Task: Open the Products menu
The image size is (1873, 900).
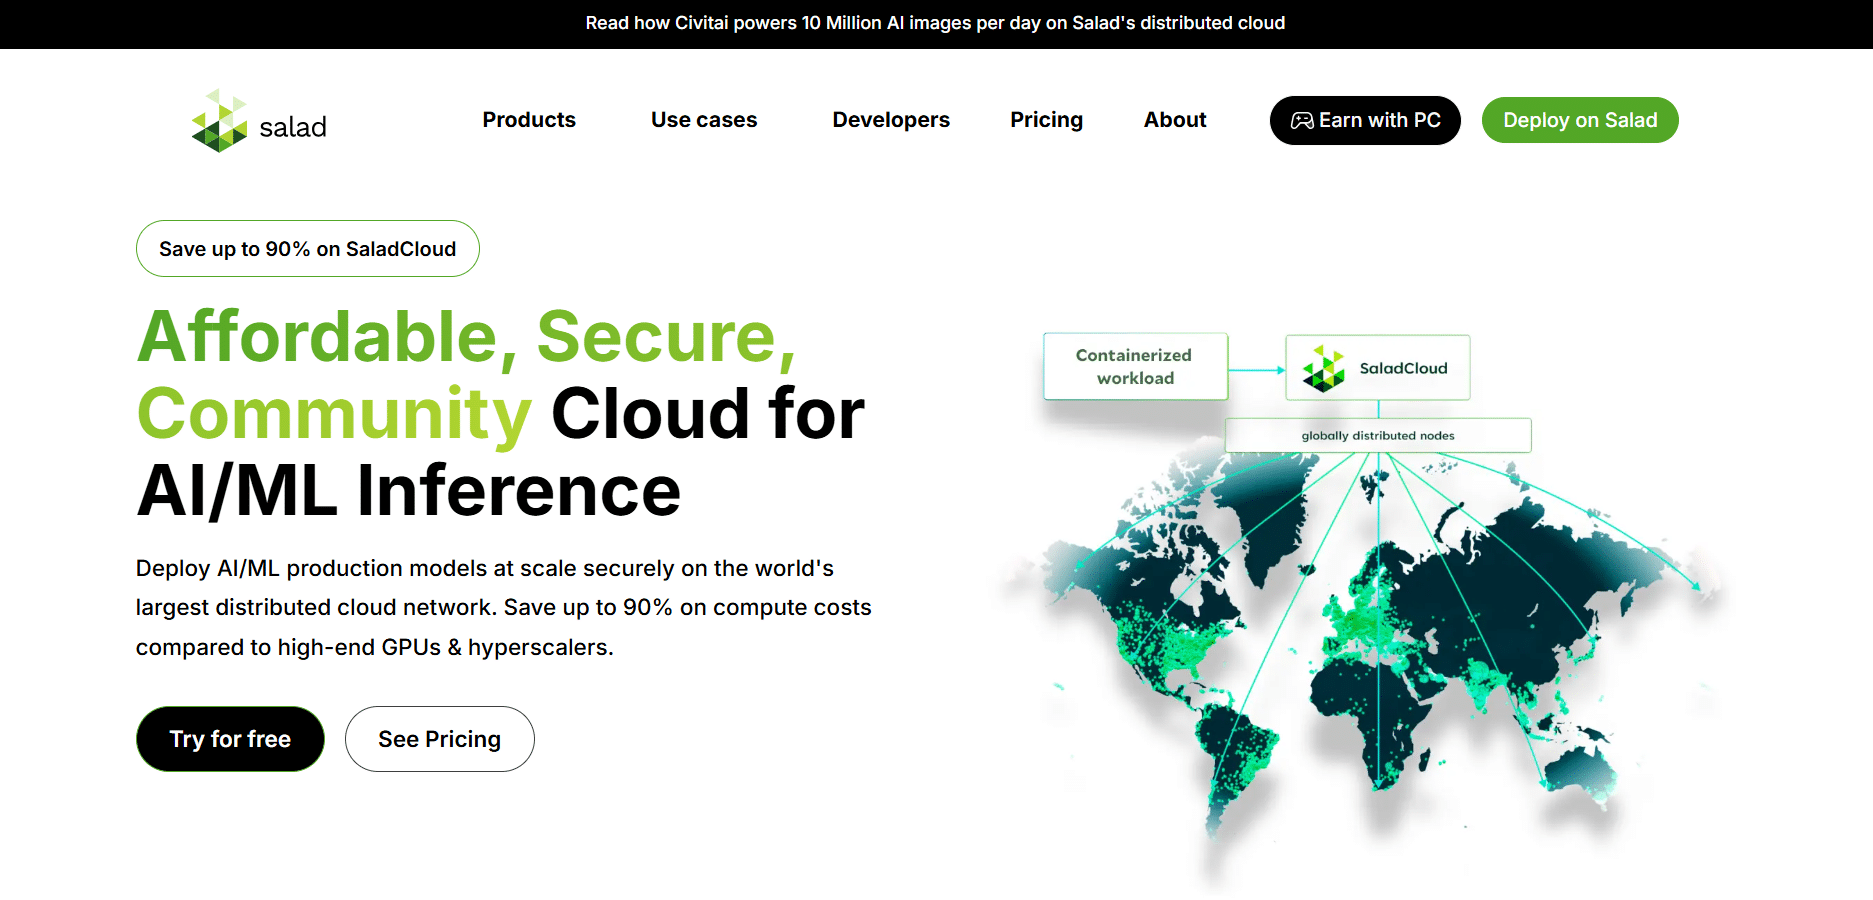Action: click(x=529, y=120)
